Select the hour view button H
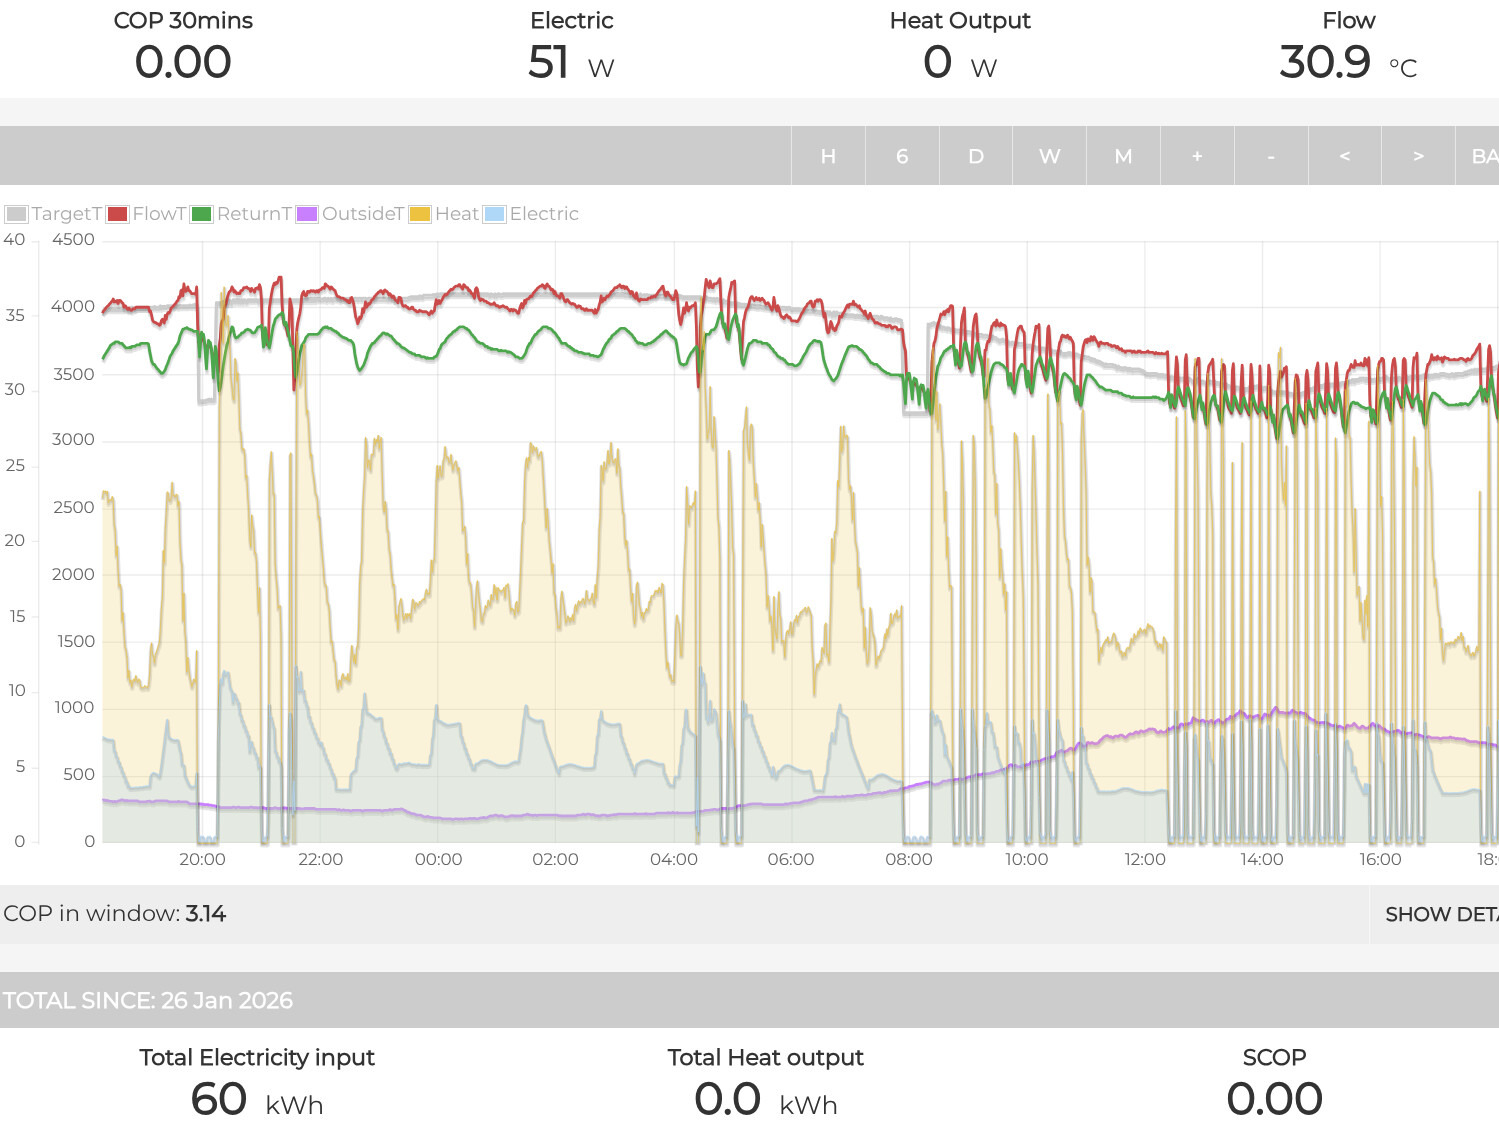 click(x=828, y=156)
